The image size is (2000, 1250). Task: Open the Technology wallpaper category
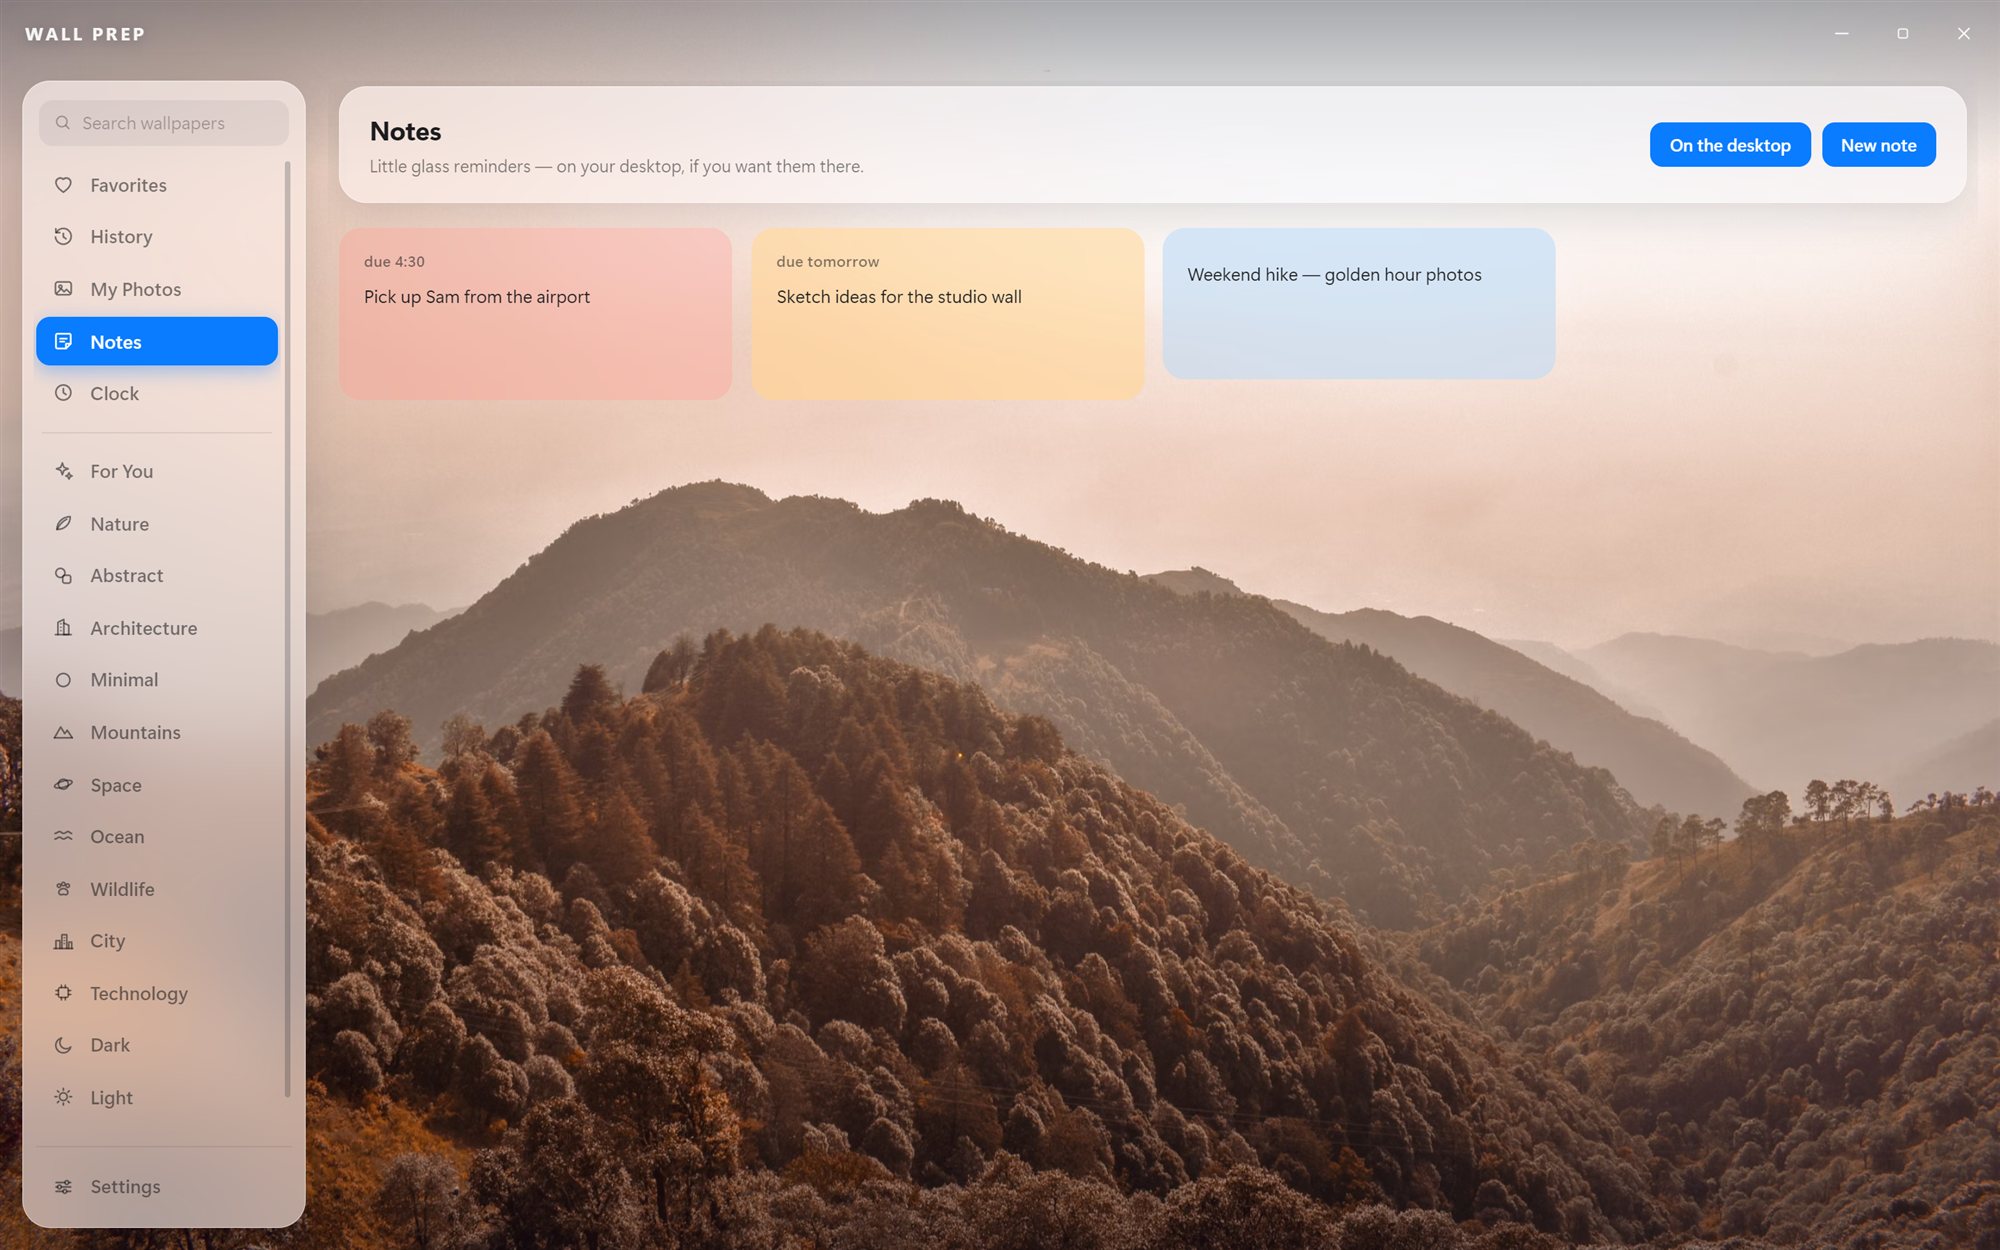pos(157,993)
